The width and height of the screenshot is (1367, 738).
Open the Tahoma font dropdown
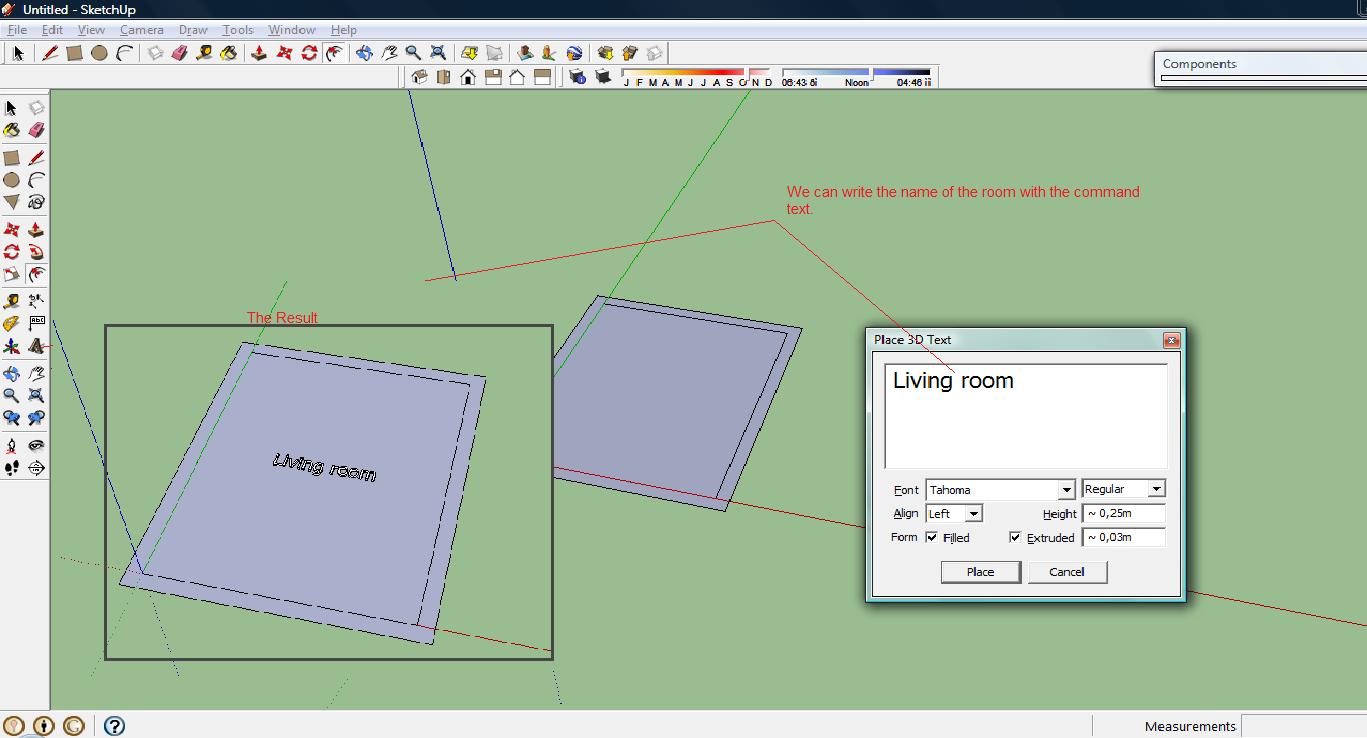point(1068,489)
